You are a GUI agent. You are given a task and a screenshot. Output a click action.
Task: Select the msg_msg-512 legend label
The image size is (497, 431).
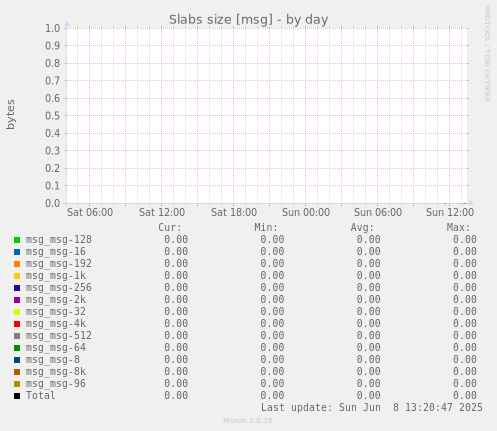59,336
